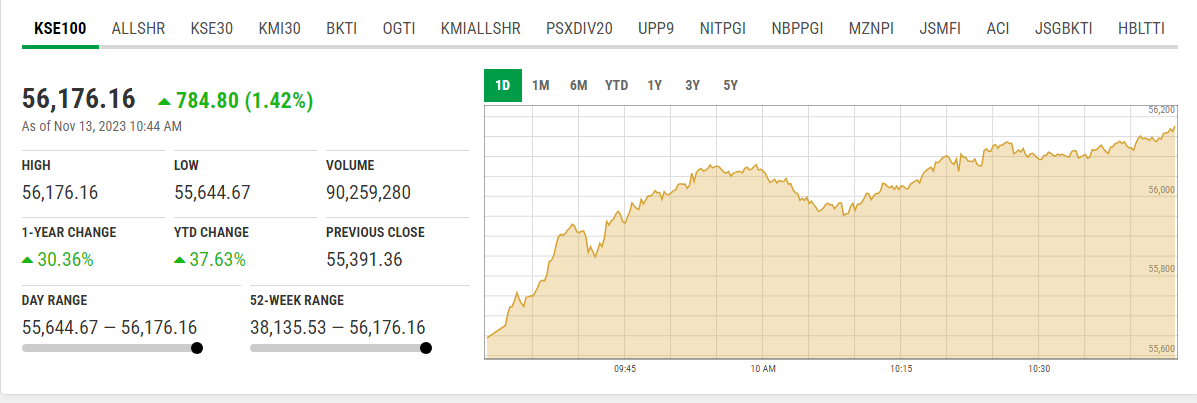The width and height of the screenshot is (1197, 403).
Task: Switch to KMIALLSHR index tab
Action: tap(481, 28)
